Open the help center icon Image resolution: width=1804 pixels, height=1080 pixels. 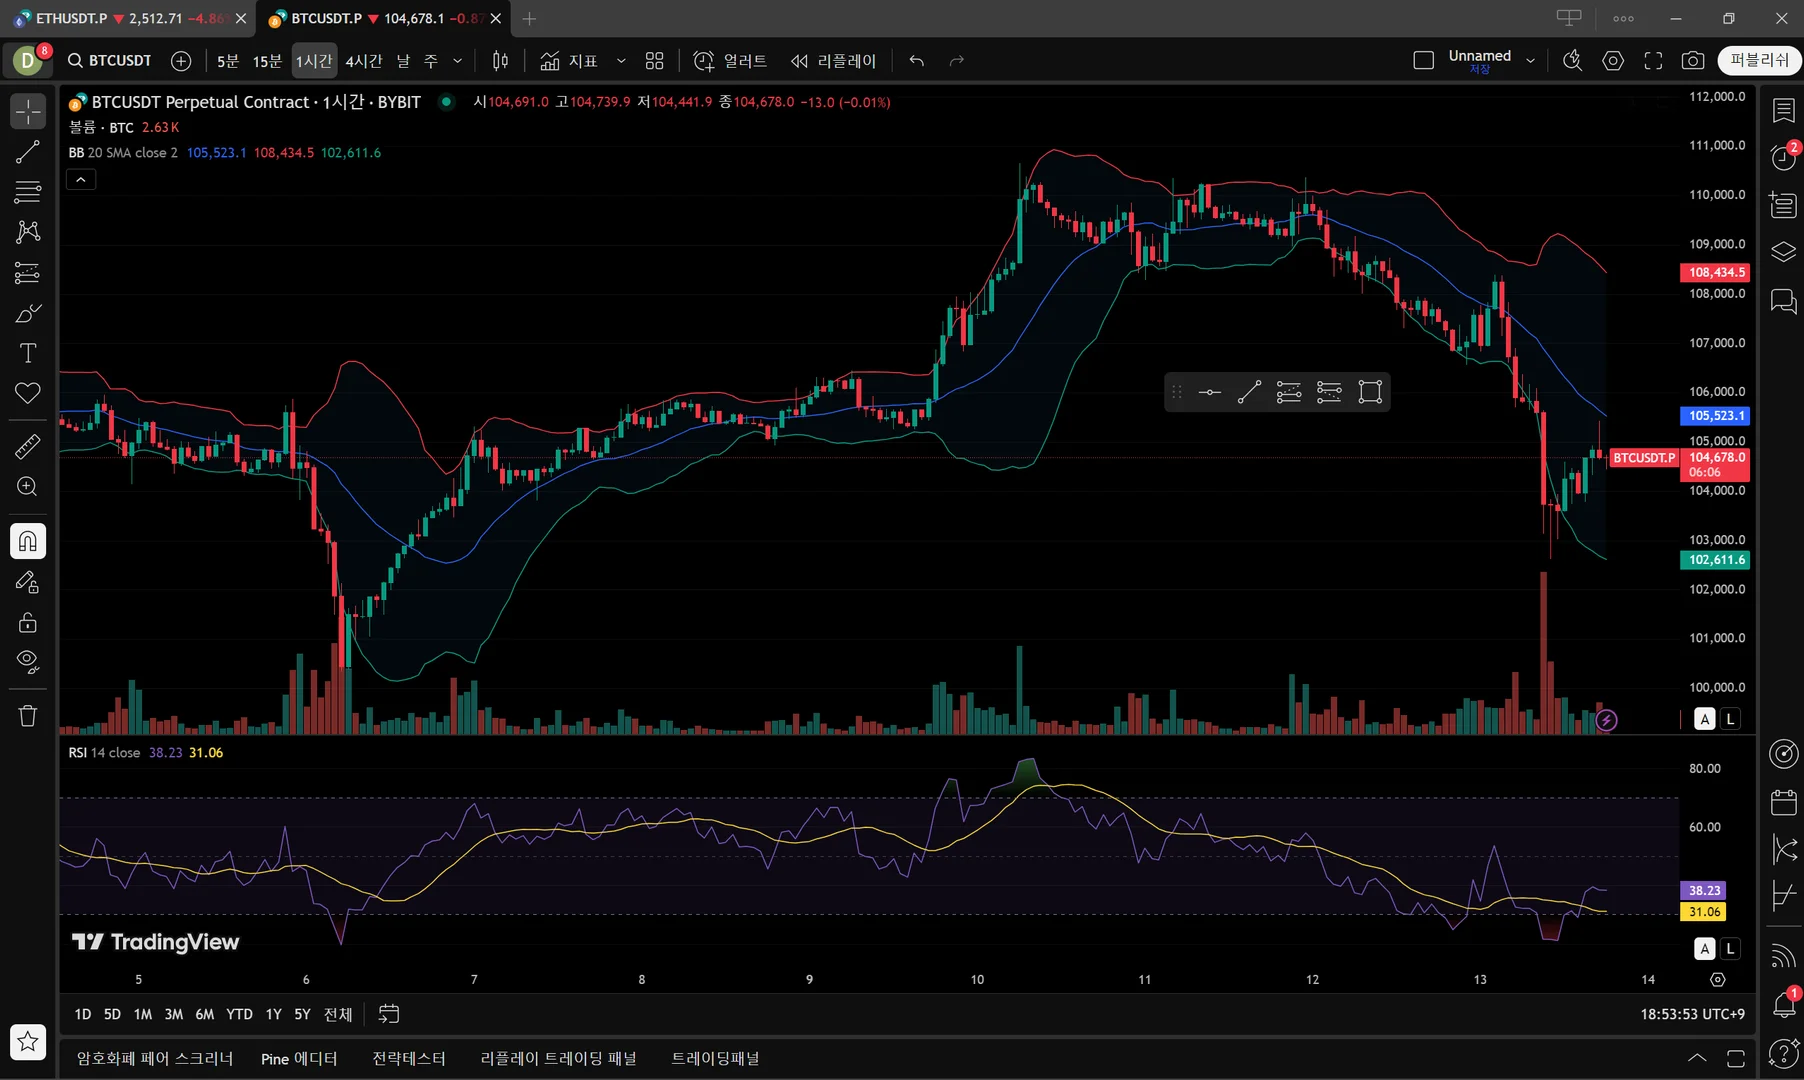pos(1784,1052)
